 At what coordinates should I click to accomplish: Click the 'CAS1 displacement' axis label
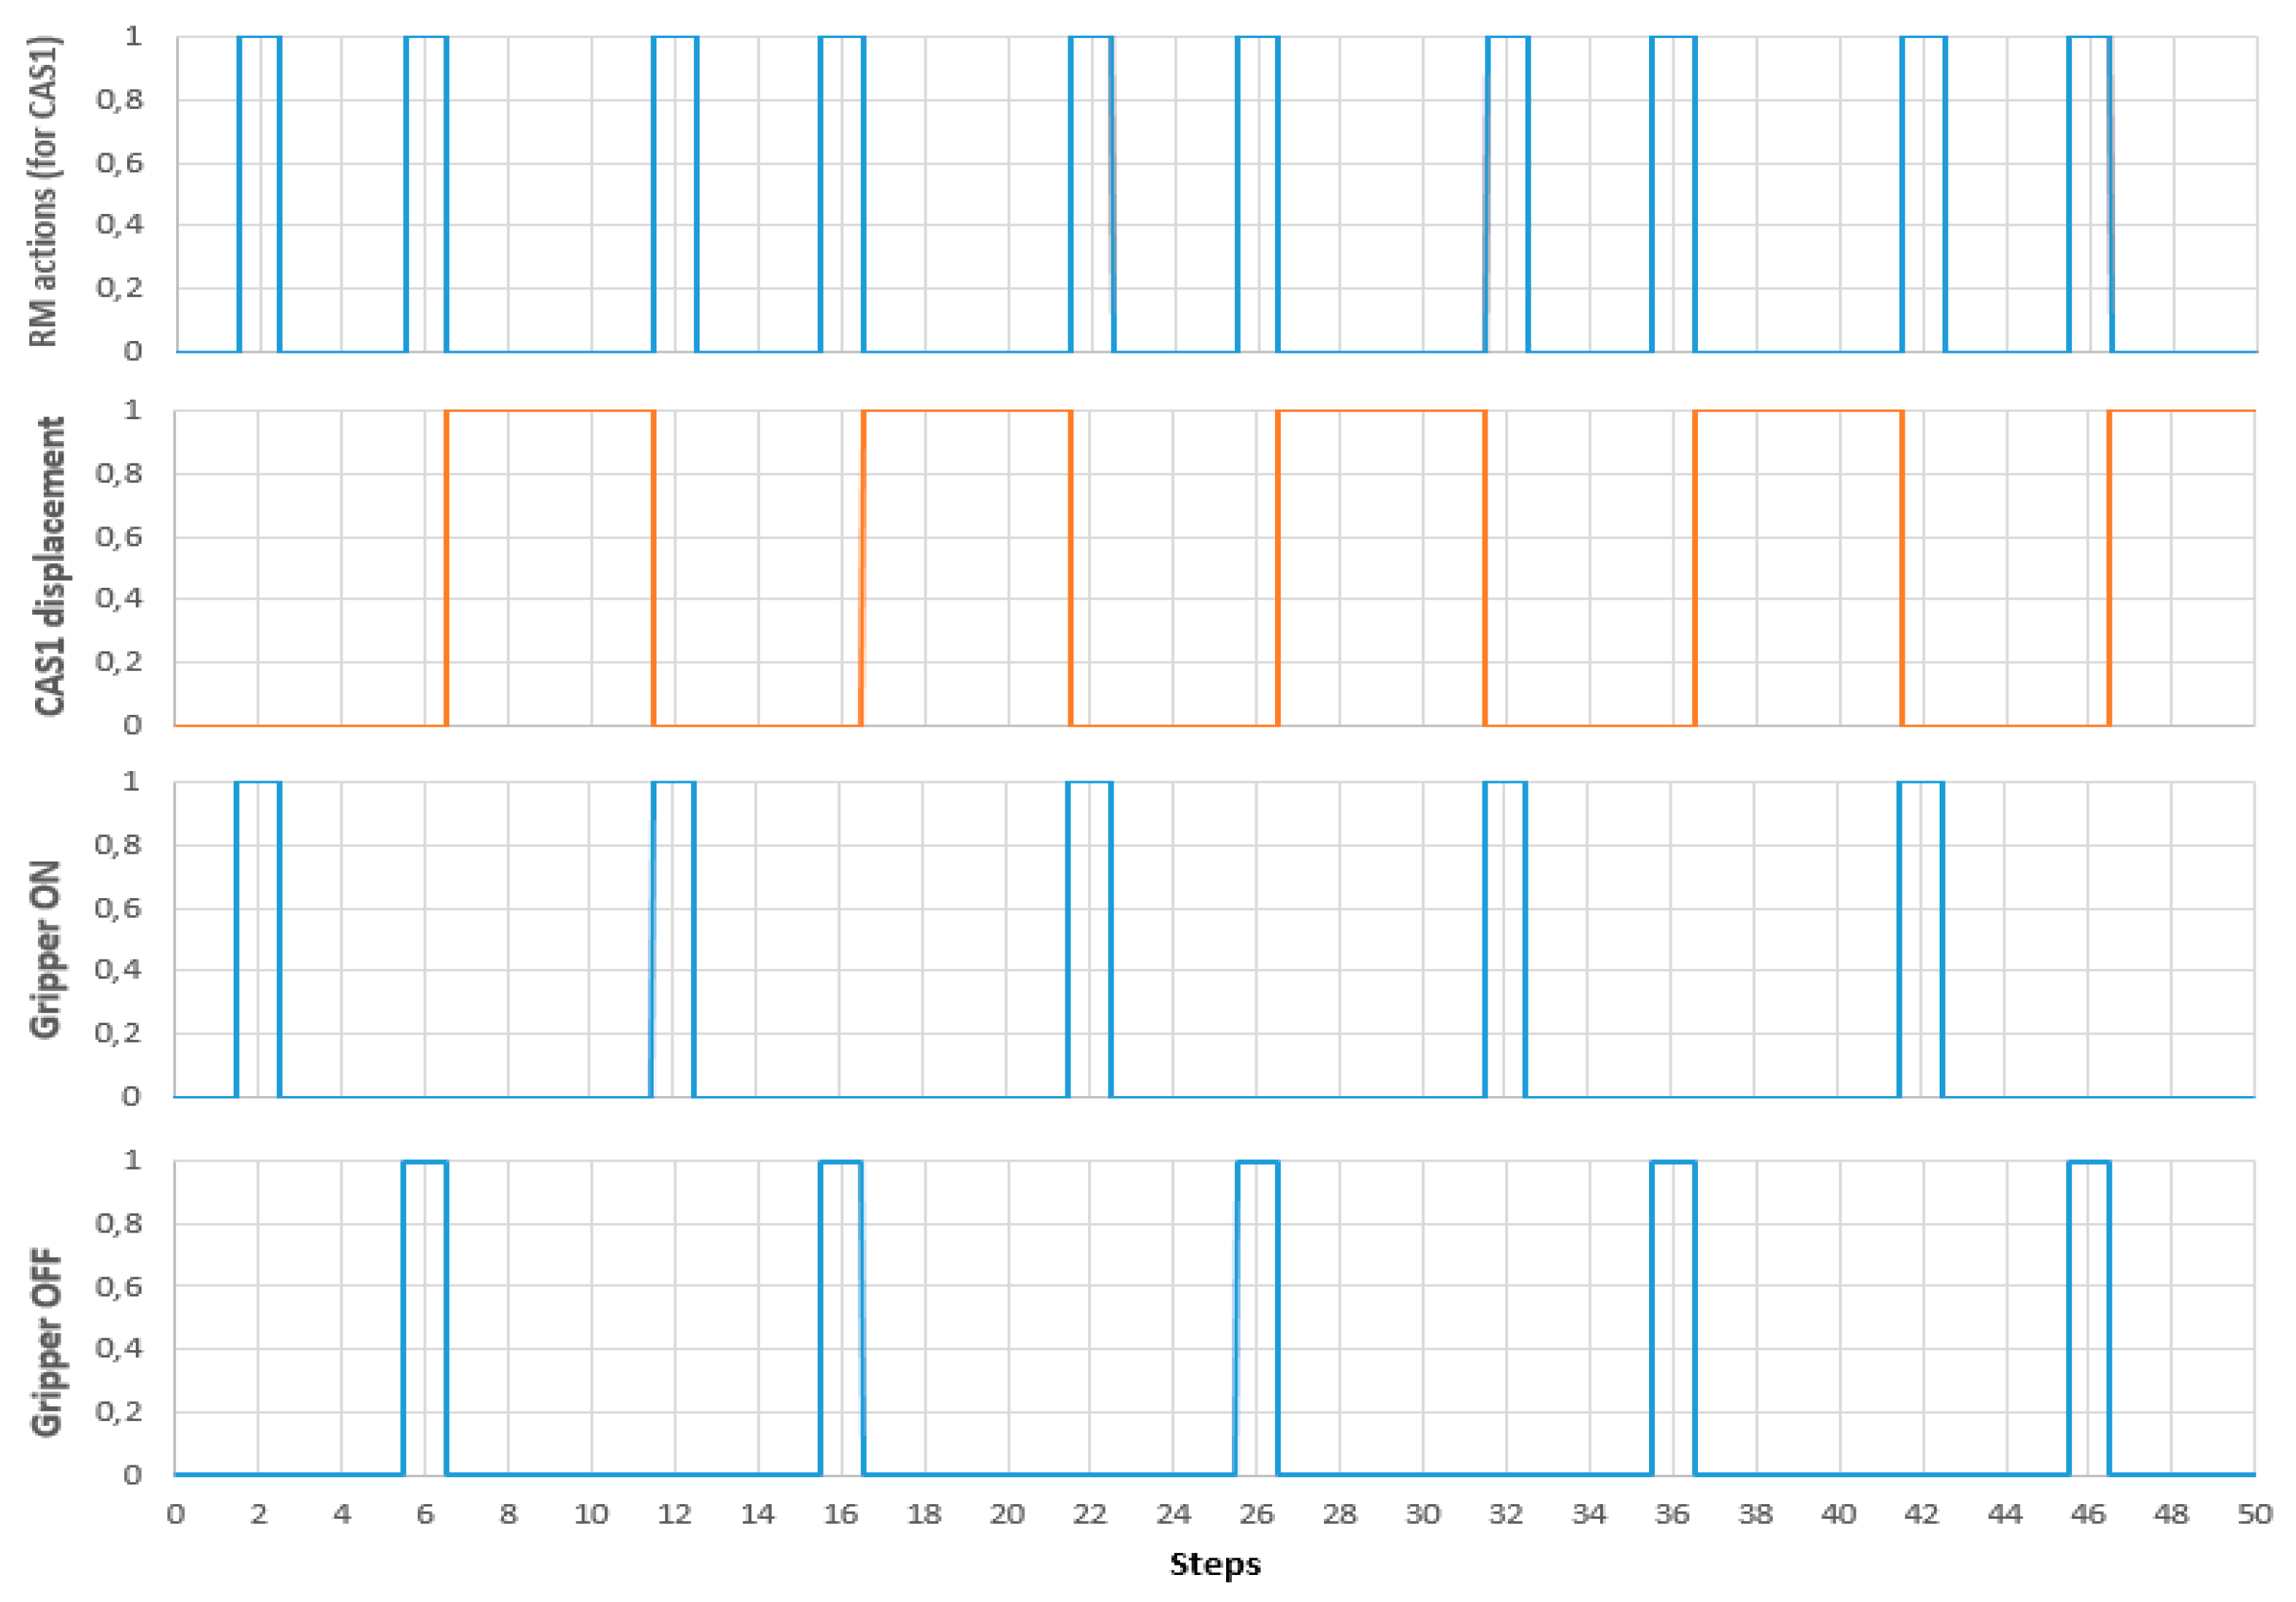click(49, 566)
